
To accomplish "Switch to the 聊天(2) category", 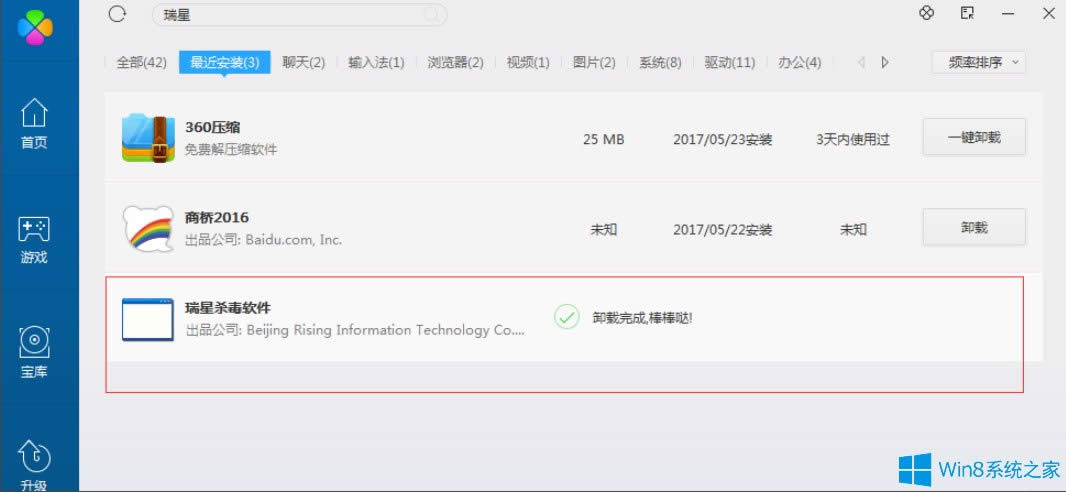I will (x=304, y=63).
